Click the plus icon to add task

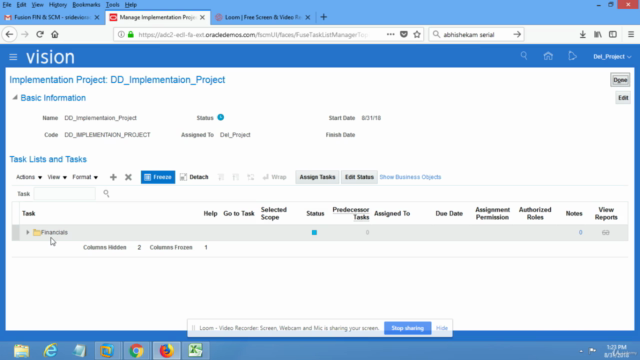click(113, 177)
